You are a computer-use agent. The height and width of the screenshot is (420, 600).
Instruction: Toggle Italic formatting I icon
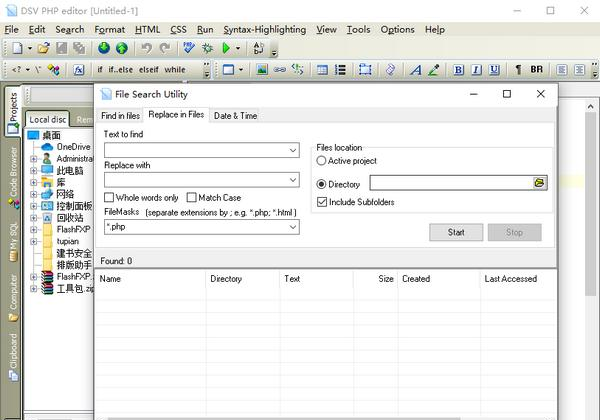pos(476,70)
